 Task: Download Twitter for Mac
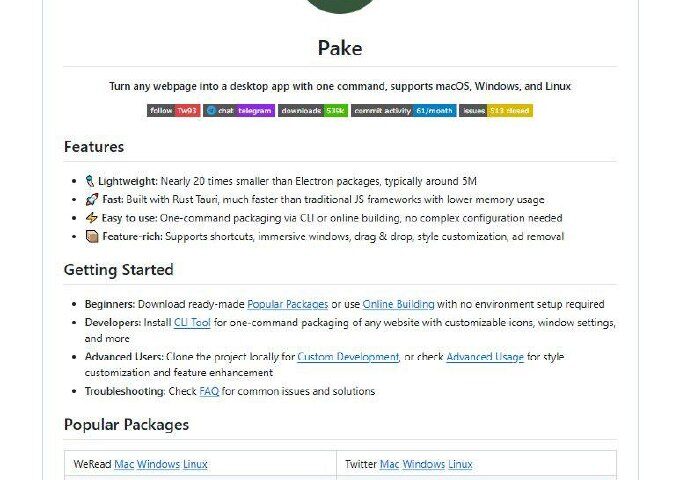coord(390,464)
